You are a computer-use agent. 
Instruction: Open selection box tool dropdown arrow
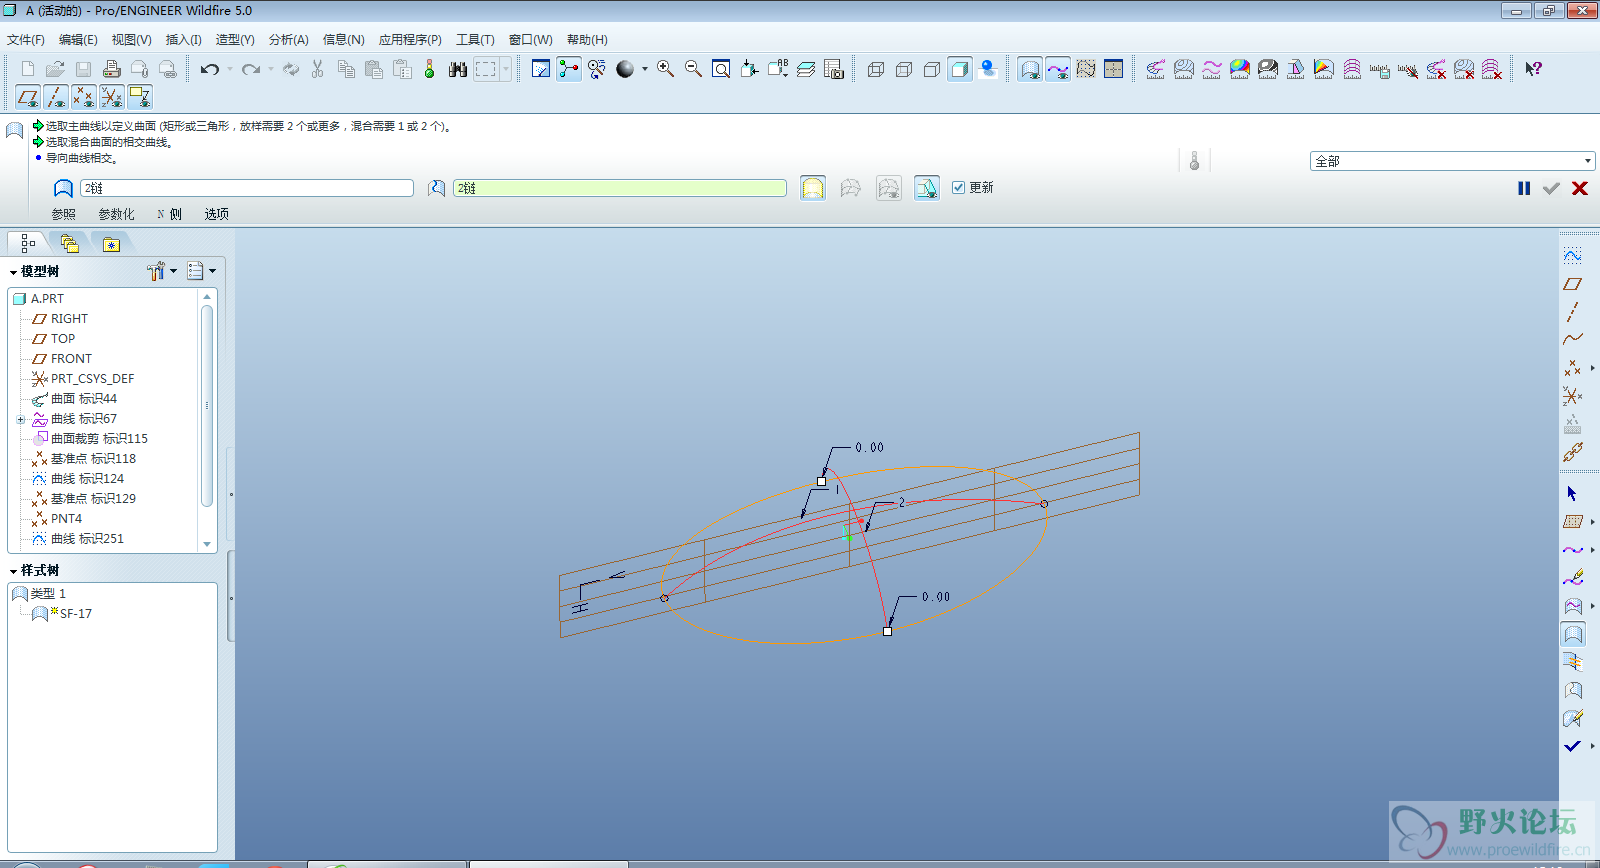click(505, 69)
